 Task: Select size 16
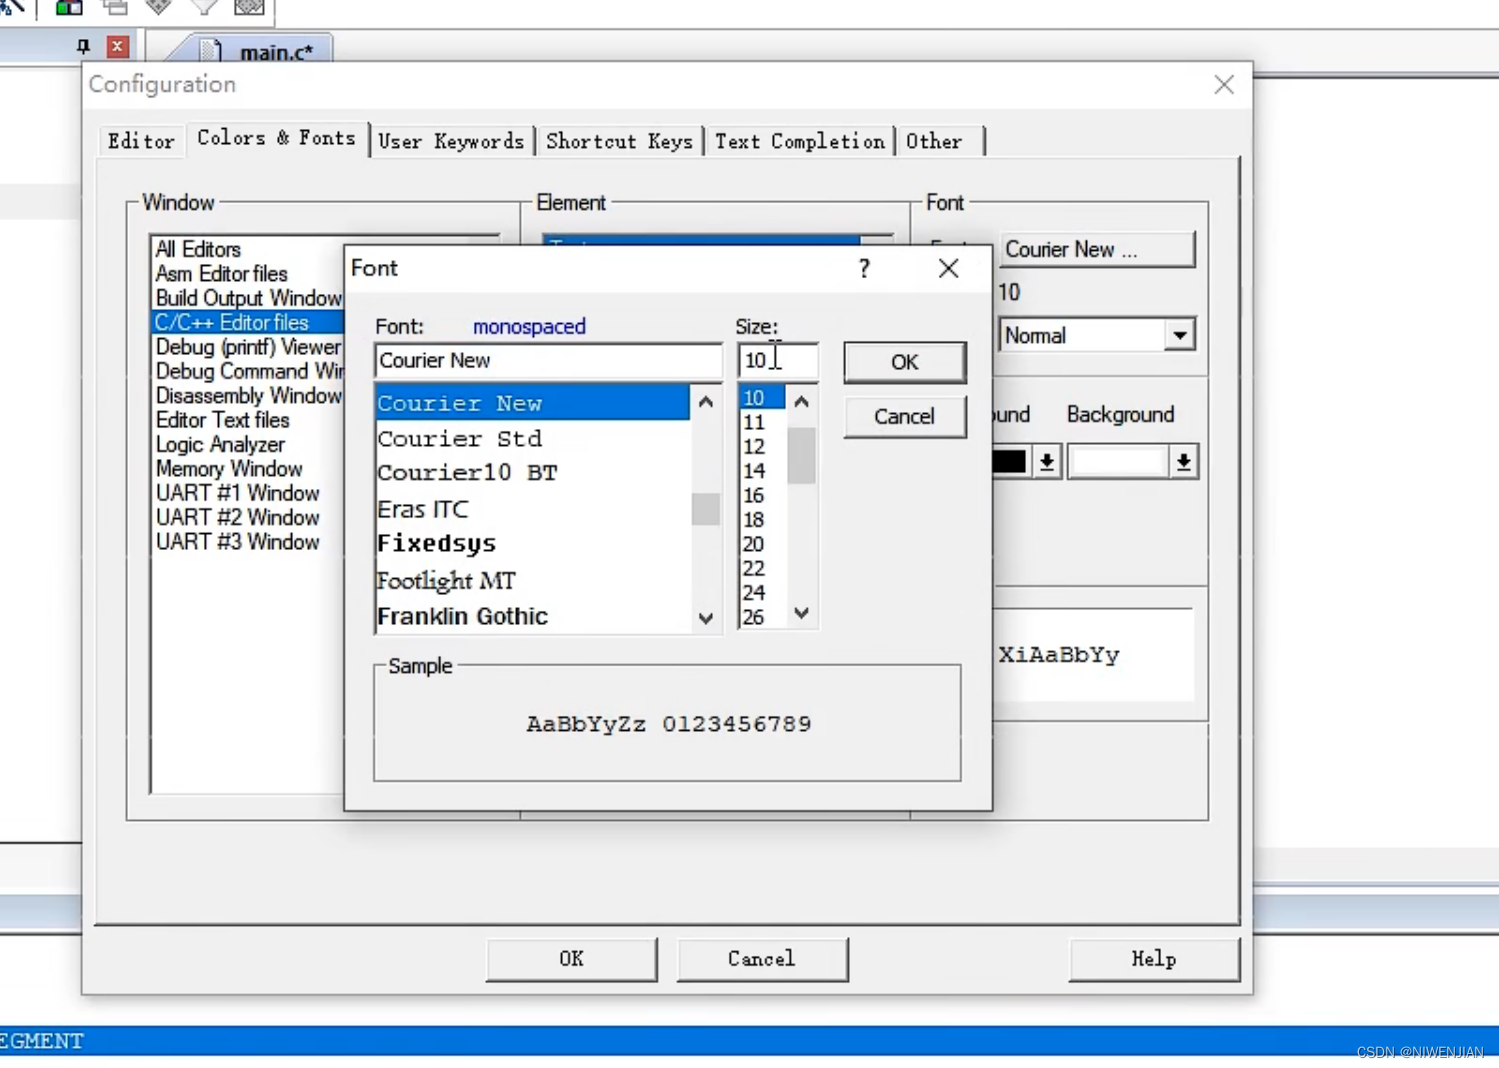click(x=762, y=496)
